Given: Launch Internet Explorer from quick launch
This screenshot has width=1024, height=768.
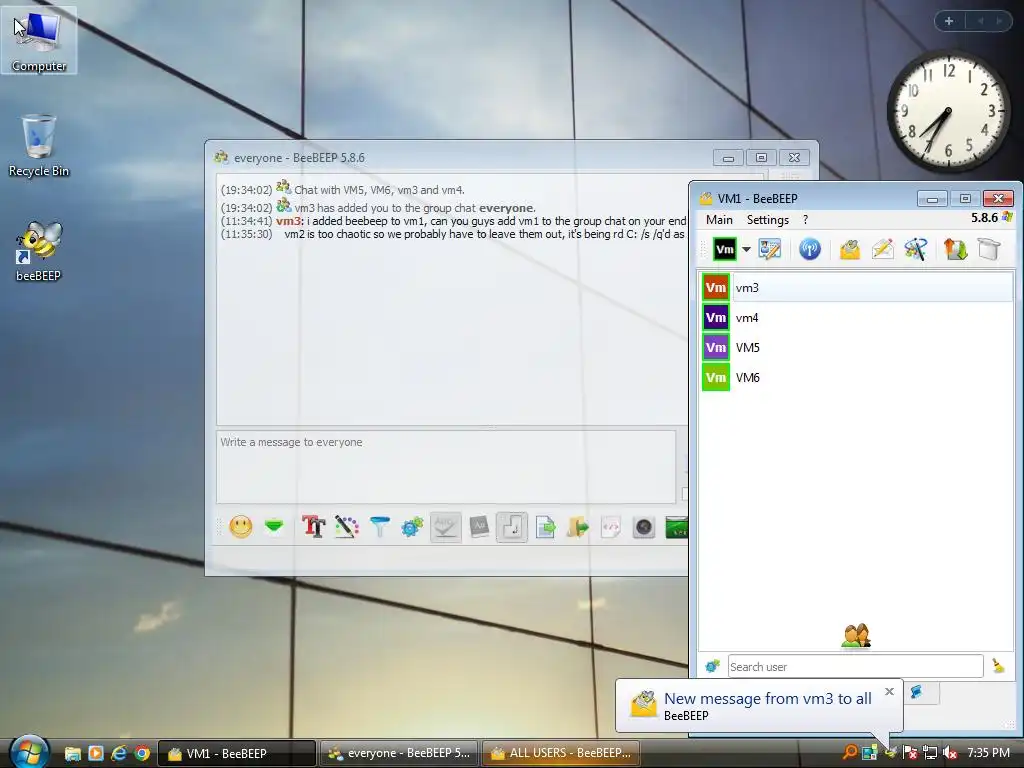Looking at the screenshot, I should tap(119, 754).
